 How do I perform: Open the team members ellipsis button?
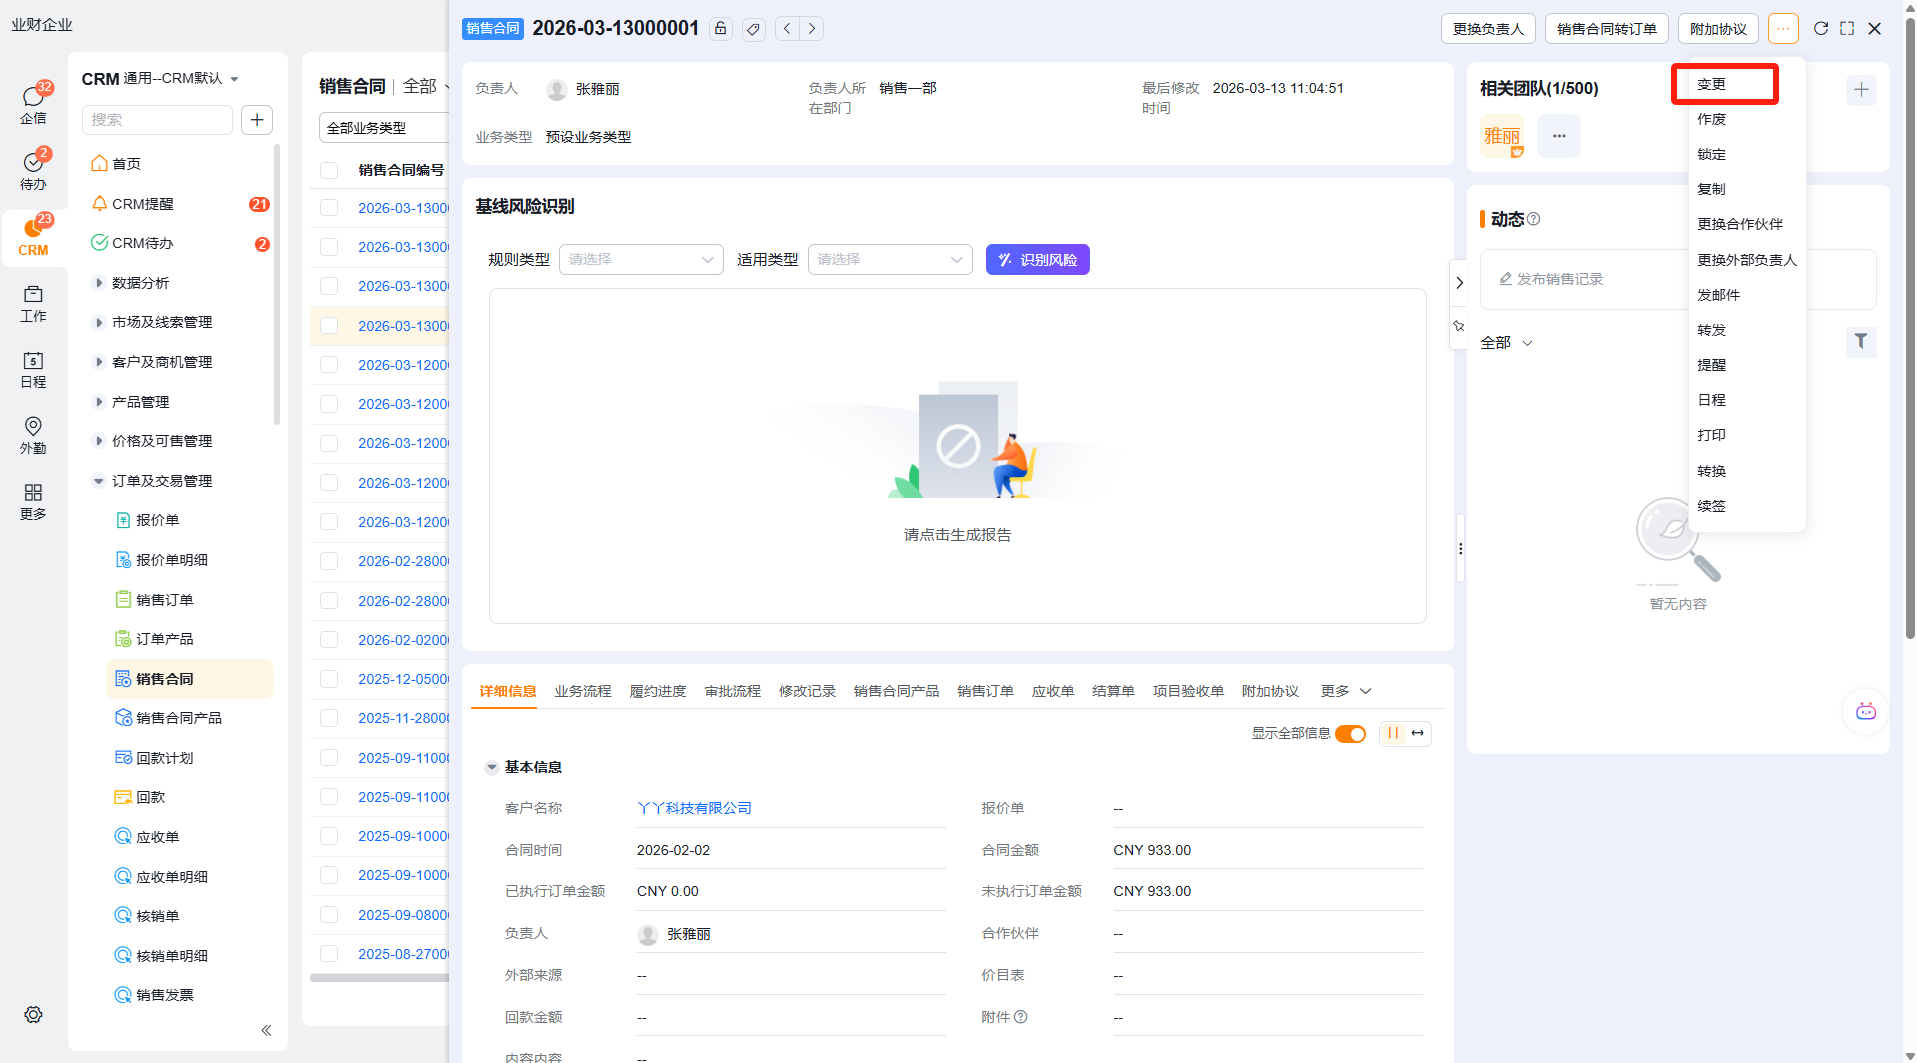click(x=1559, y=136)
